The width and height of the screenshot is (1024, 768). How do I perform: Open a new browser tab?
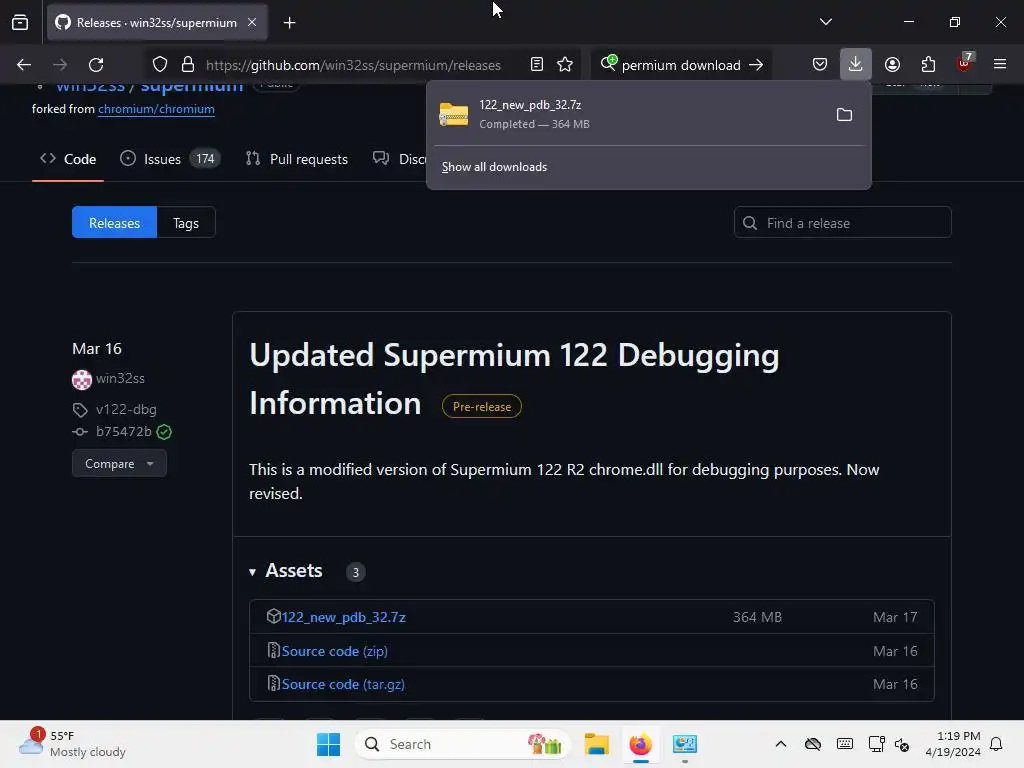[x=289, y=23]
